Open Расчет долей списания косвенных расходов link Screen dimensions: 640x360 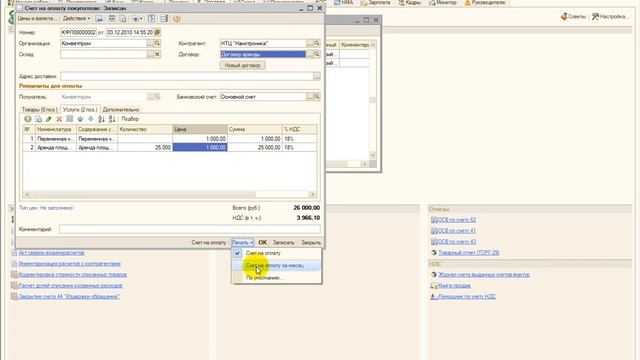click(71, 286)
